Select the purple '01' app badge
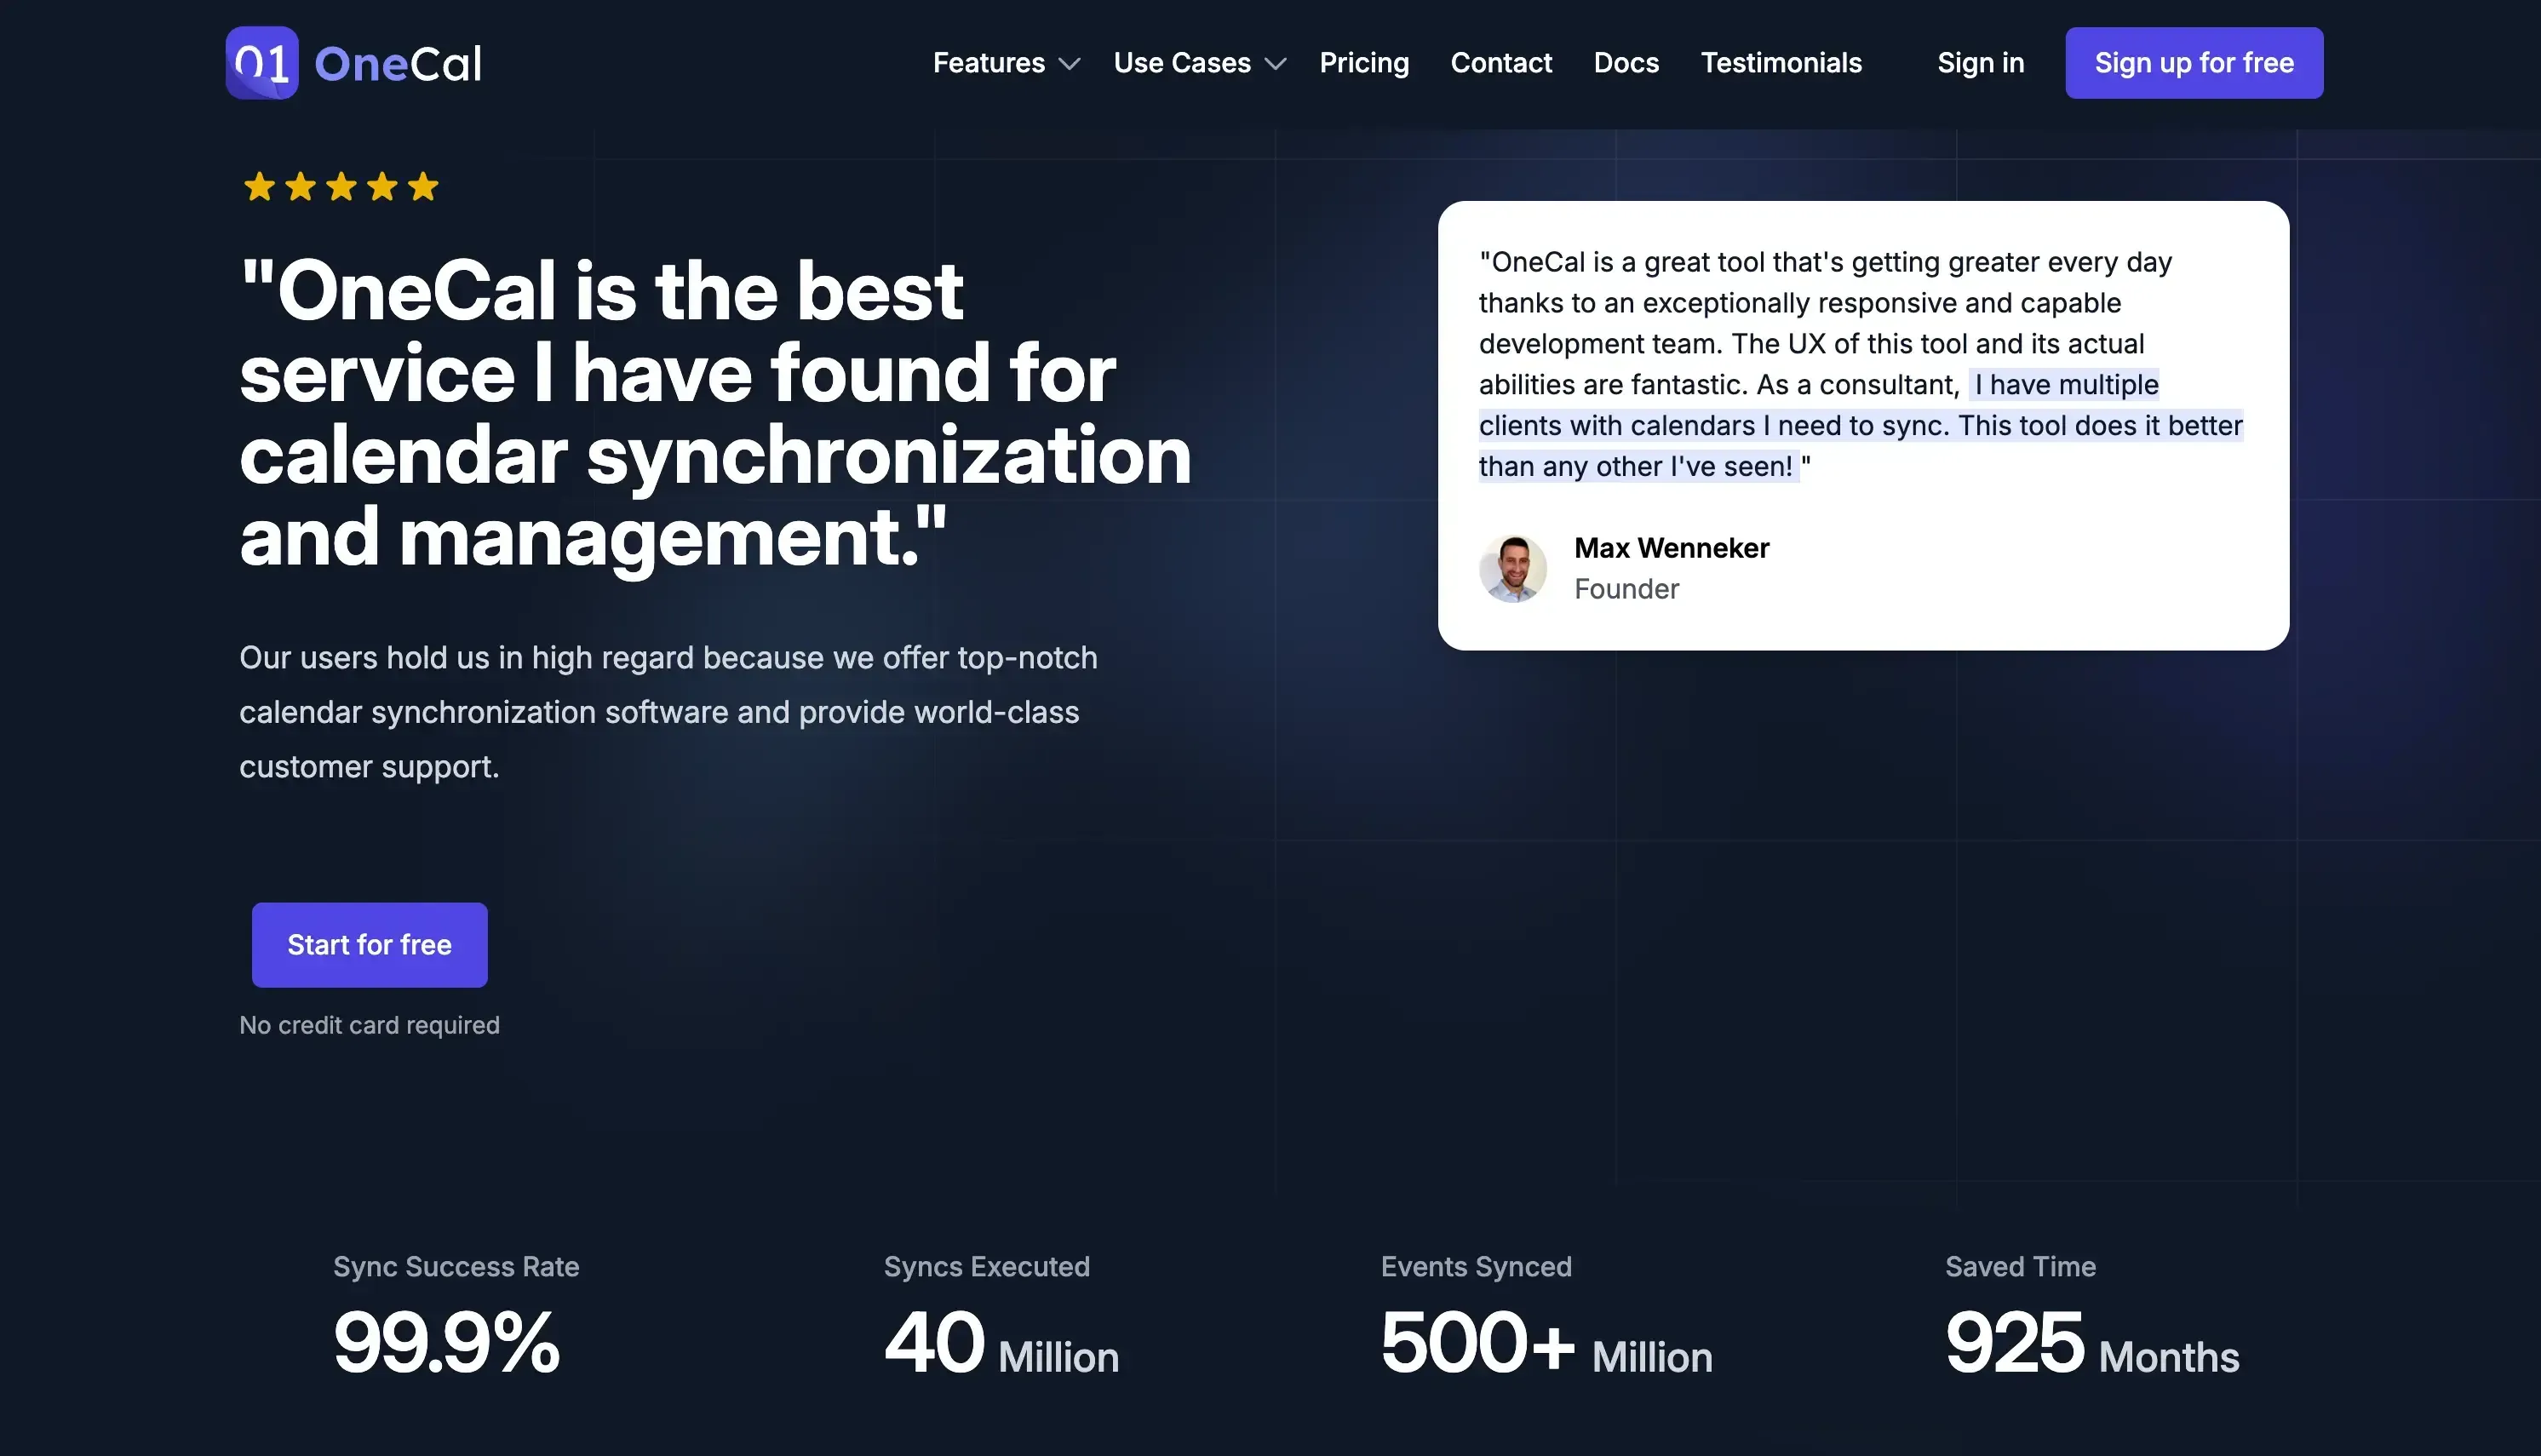 pyautogui.click(x=263, y=62)
